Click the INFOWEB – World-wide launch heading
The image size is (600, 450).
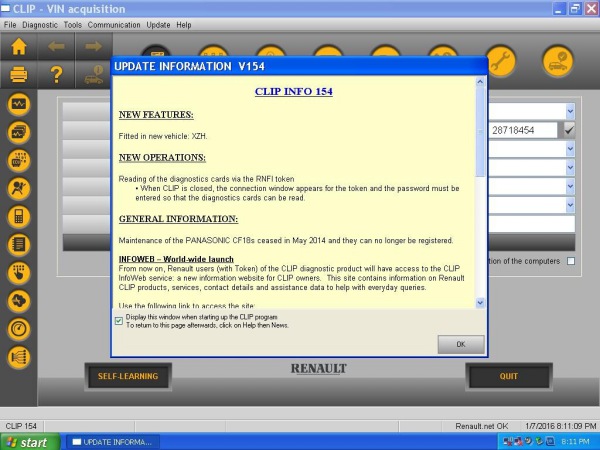click(176, 259)
